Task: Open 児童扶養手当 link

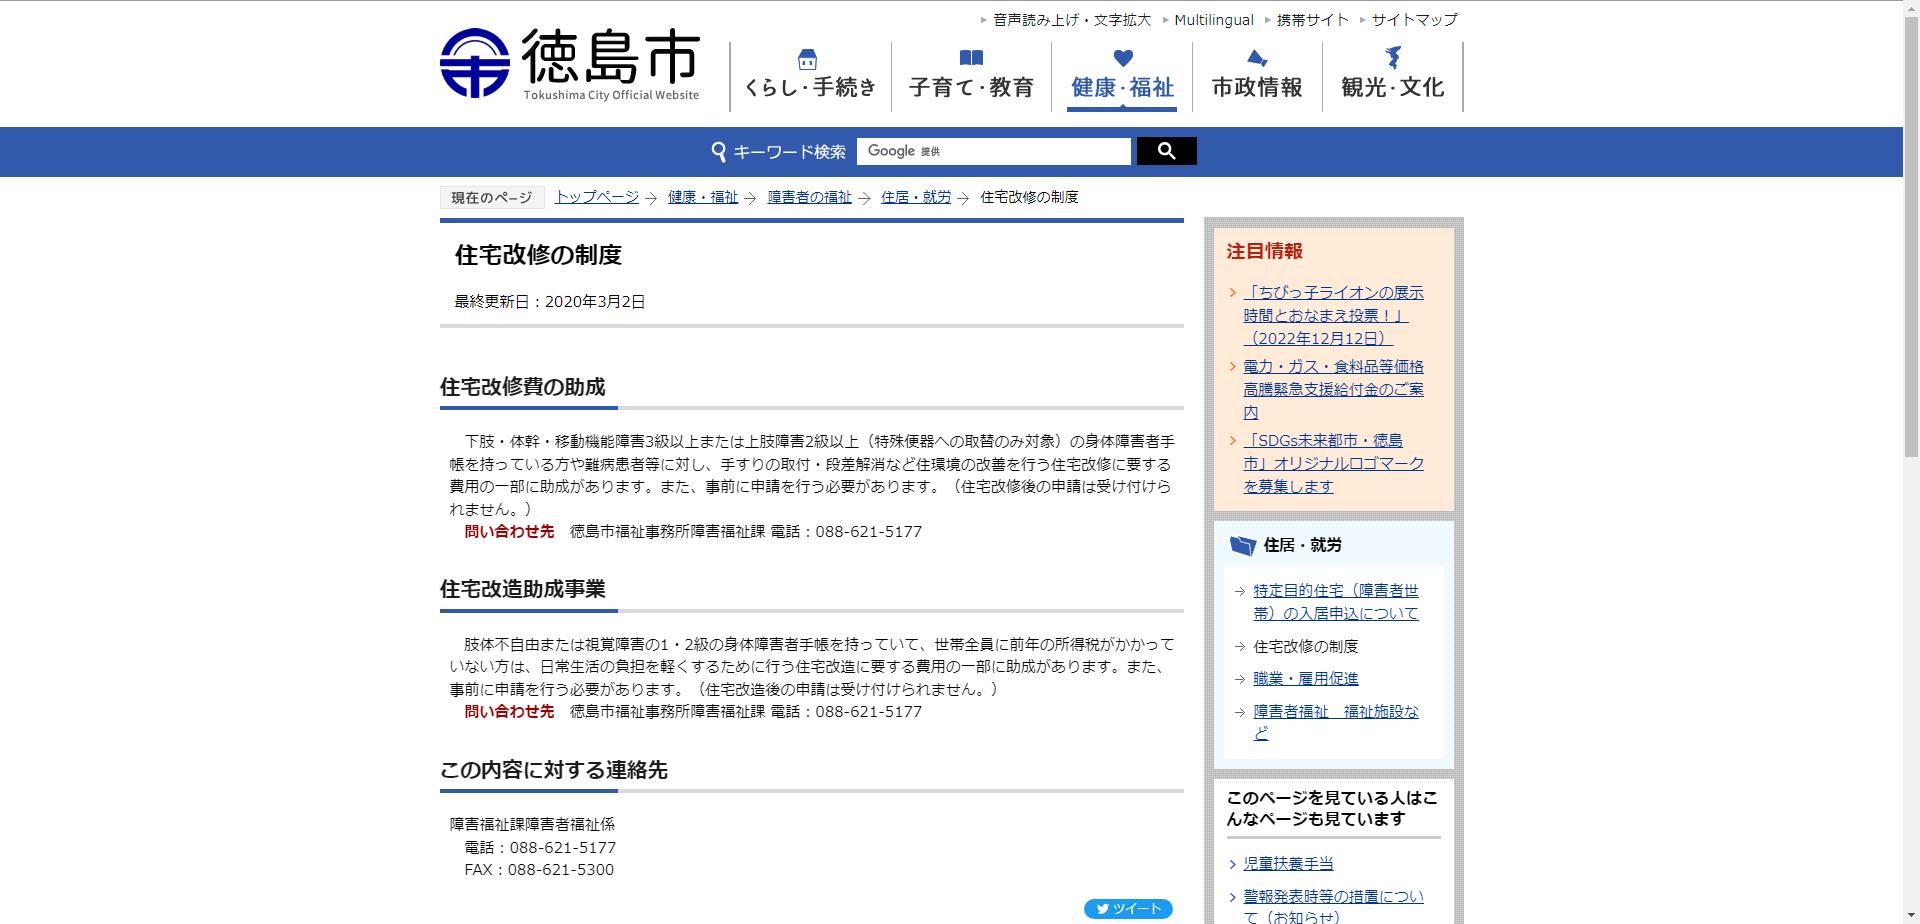Action: click(x=1288, y=863)
